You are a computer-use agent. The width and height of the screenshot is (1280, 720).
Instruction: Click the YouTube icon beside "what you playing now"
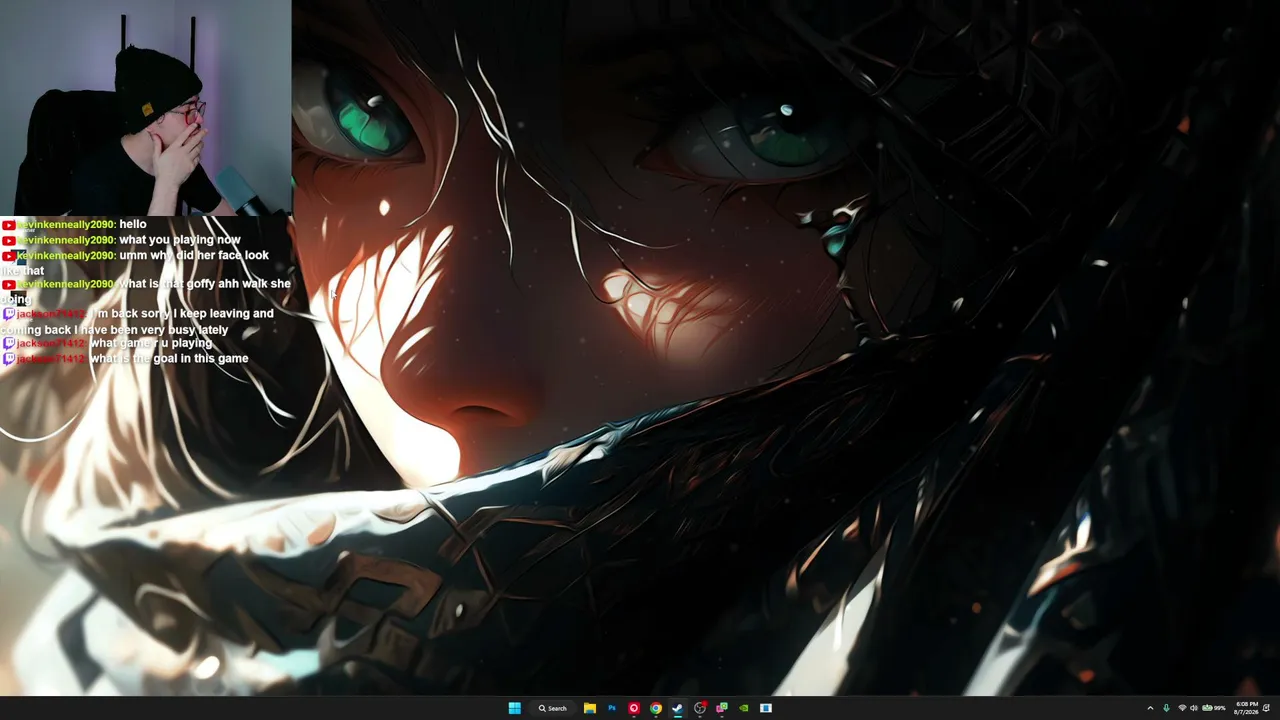click(x=8, y=241)
